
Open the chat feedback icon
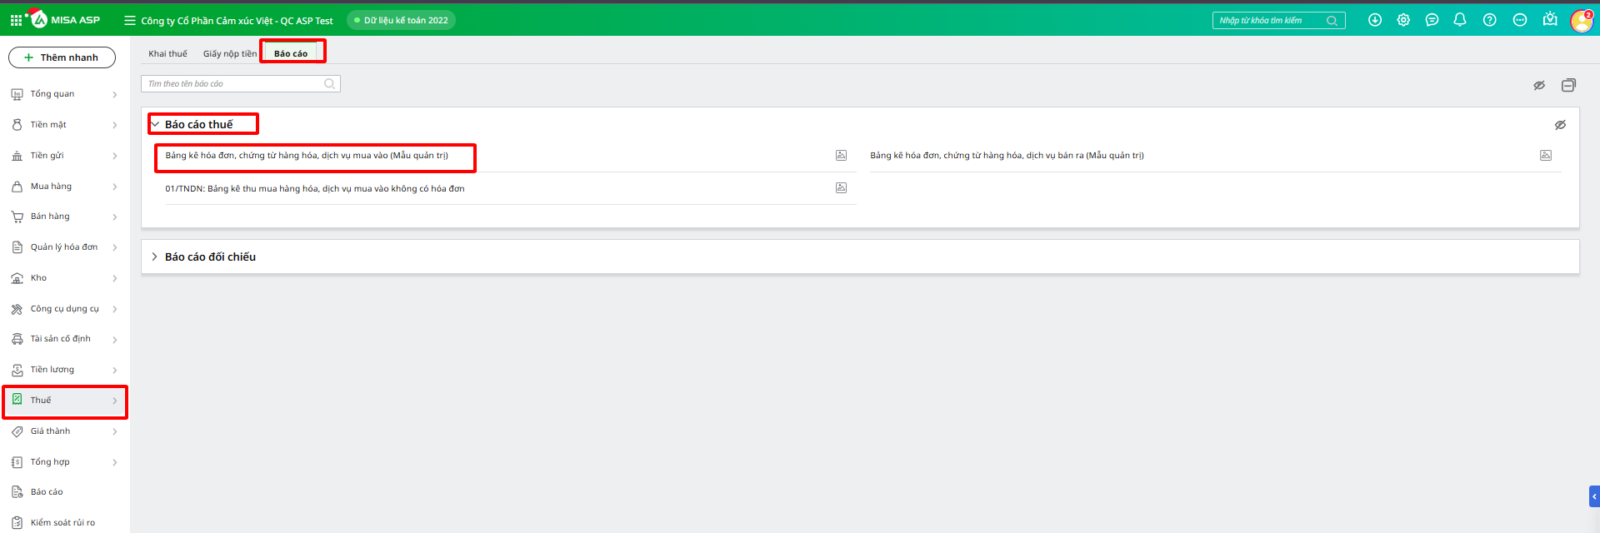pos(1432,20)
